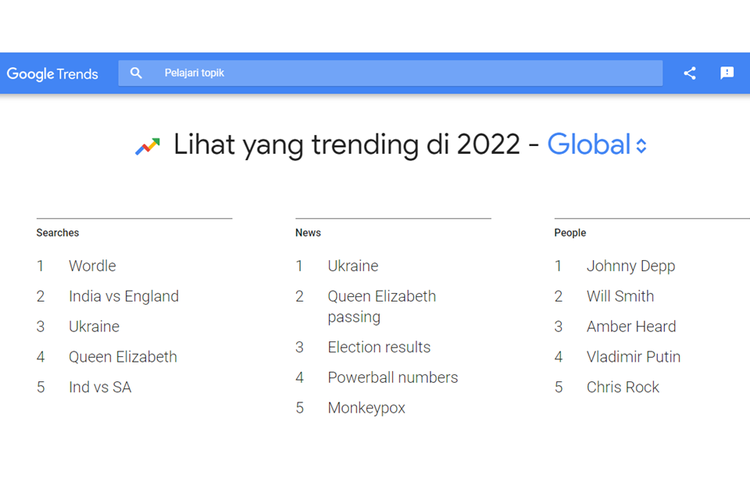Open Johnny Depp in People list
Screen dimensions: 750x500
631,266
